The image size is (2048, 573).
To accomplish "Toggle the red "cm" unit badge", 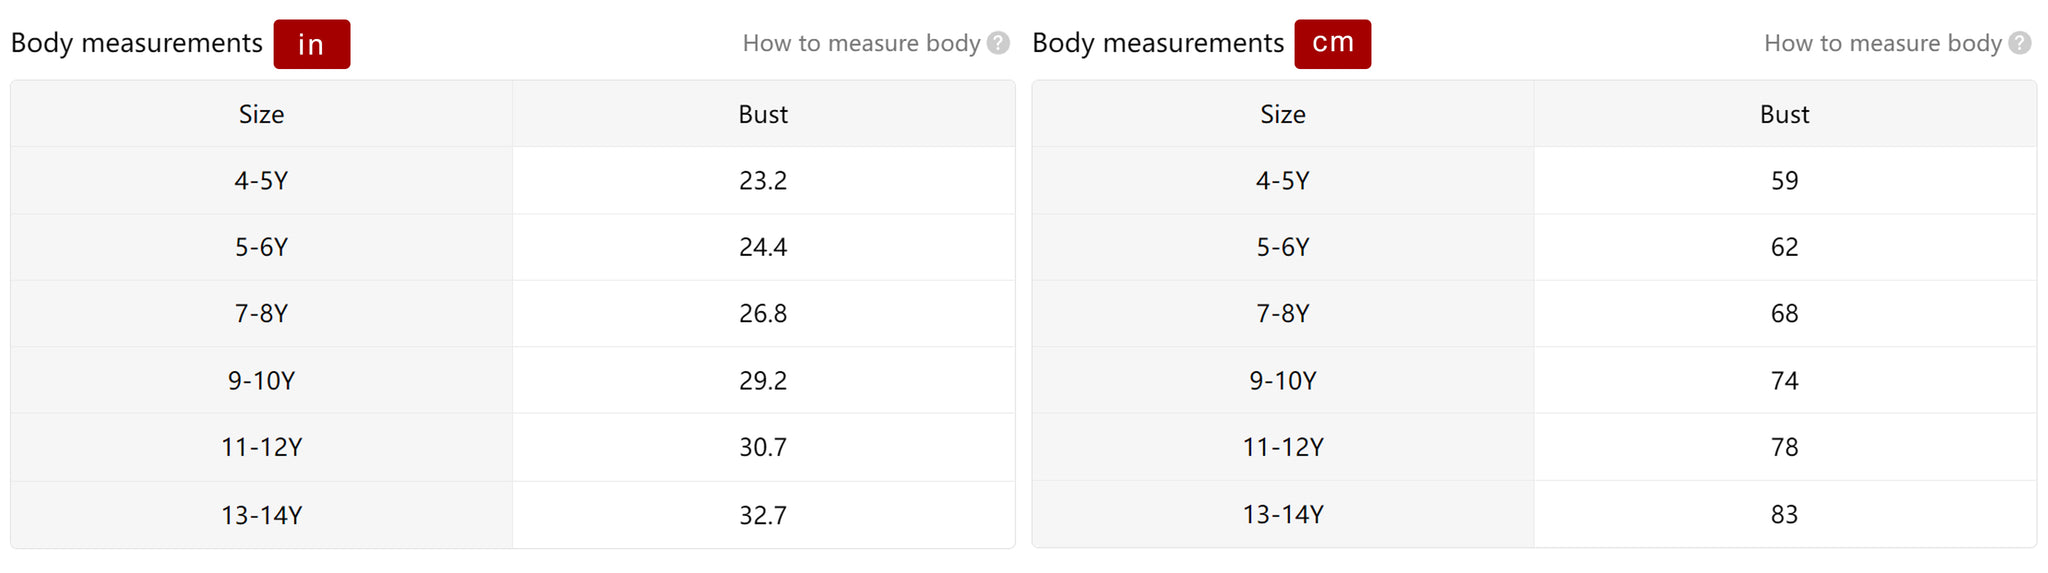I will [1332, 44].
